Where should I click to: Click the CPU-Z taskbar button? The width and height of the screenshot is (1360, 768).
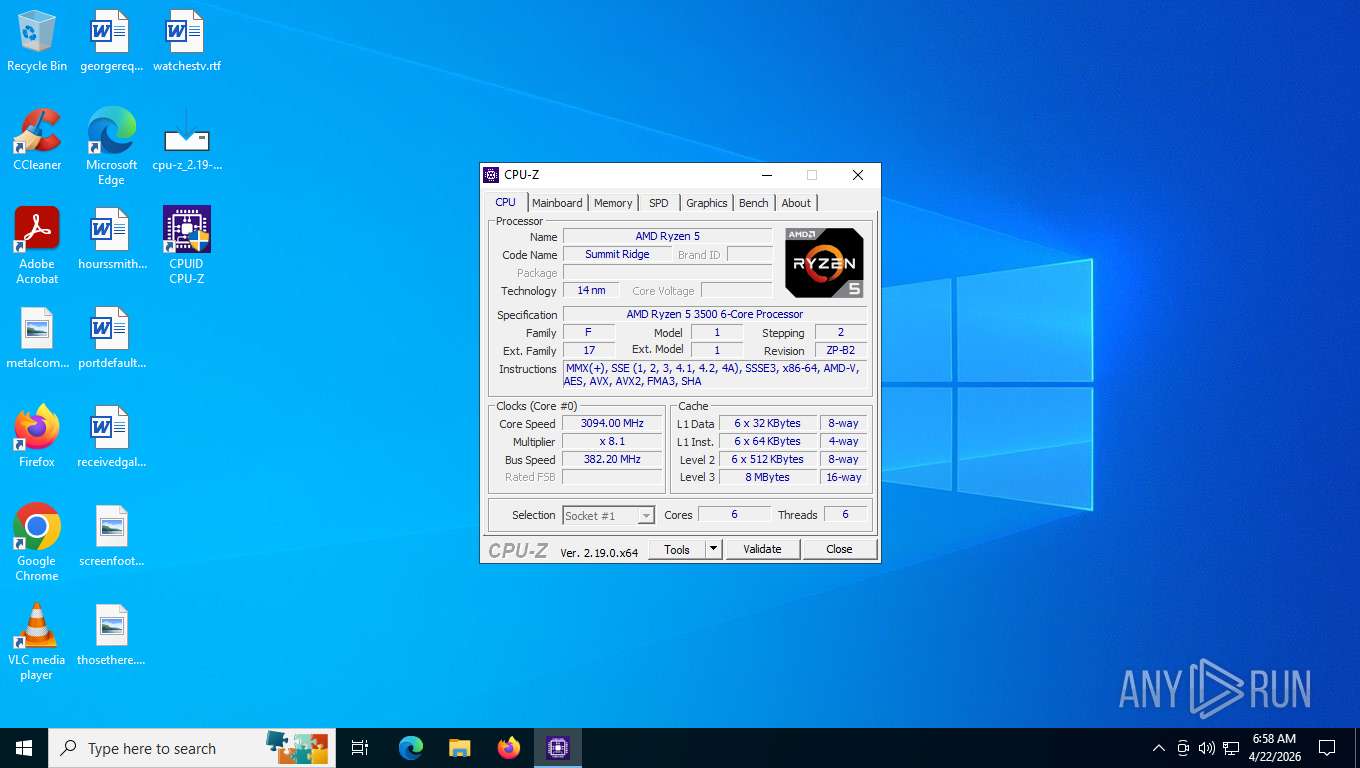point(558,748)
